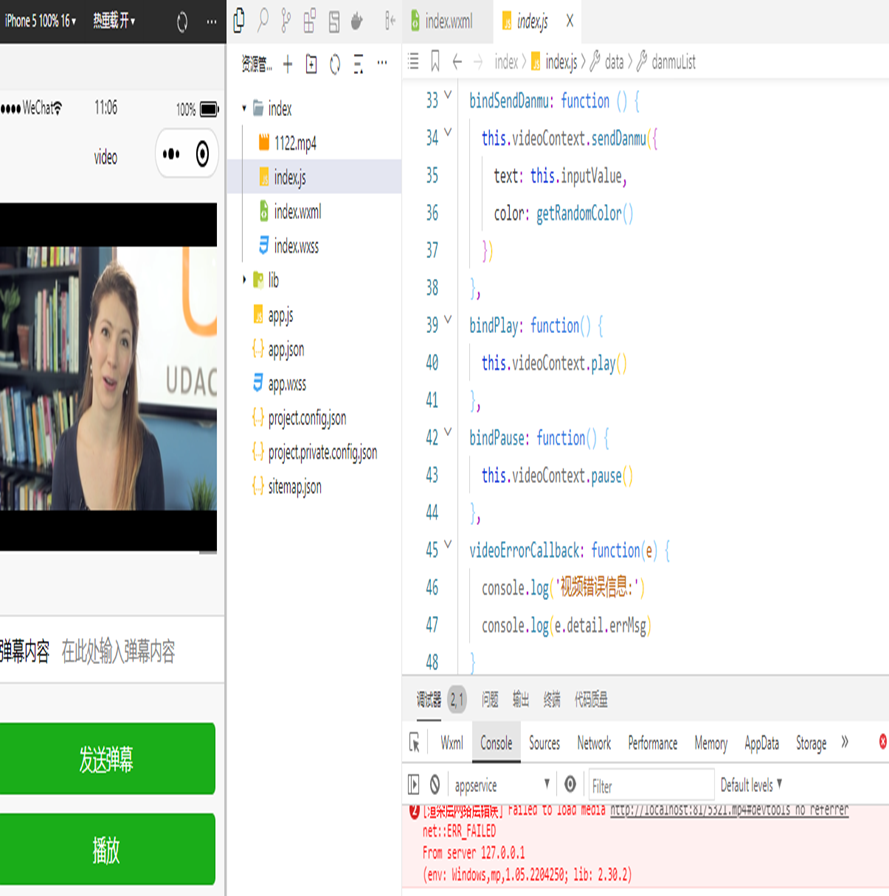Show more devtools tabs with chevrons

pyautogui.click(x=844, y=742)
